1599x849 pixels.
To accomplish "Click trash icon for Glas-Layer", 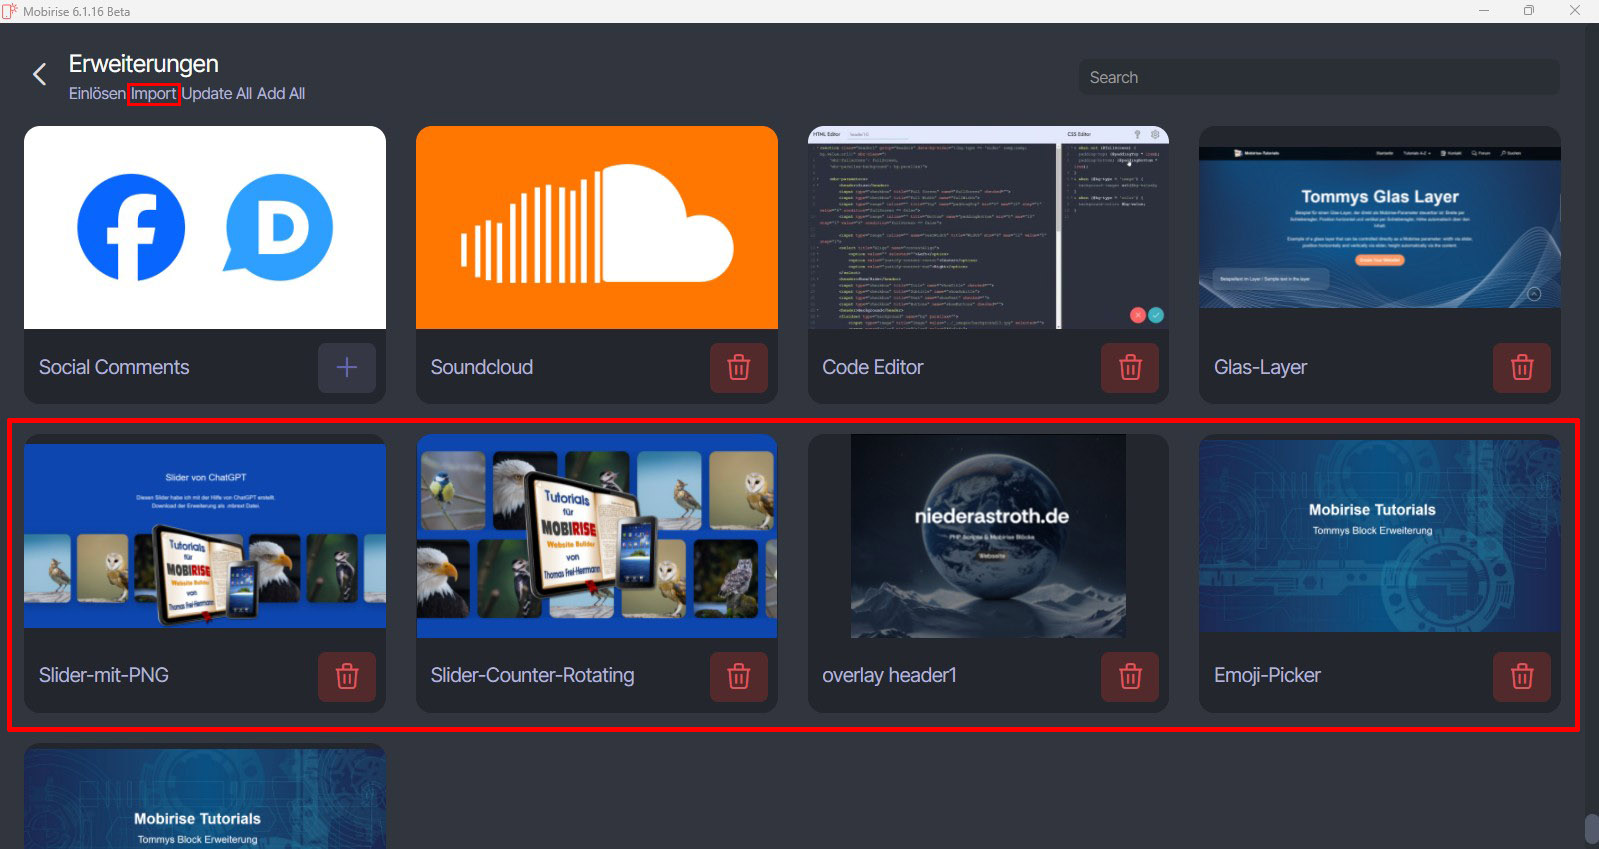I will coord(1522,367).
